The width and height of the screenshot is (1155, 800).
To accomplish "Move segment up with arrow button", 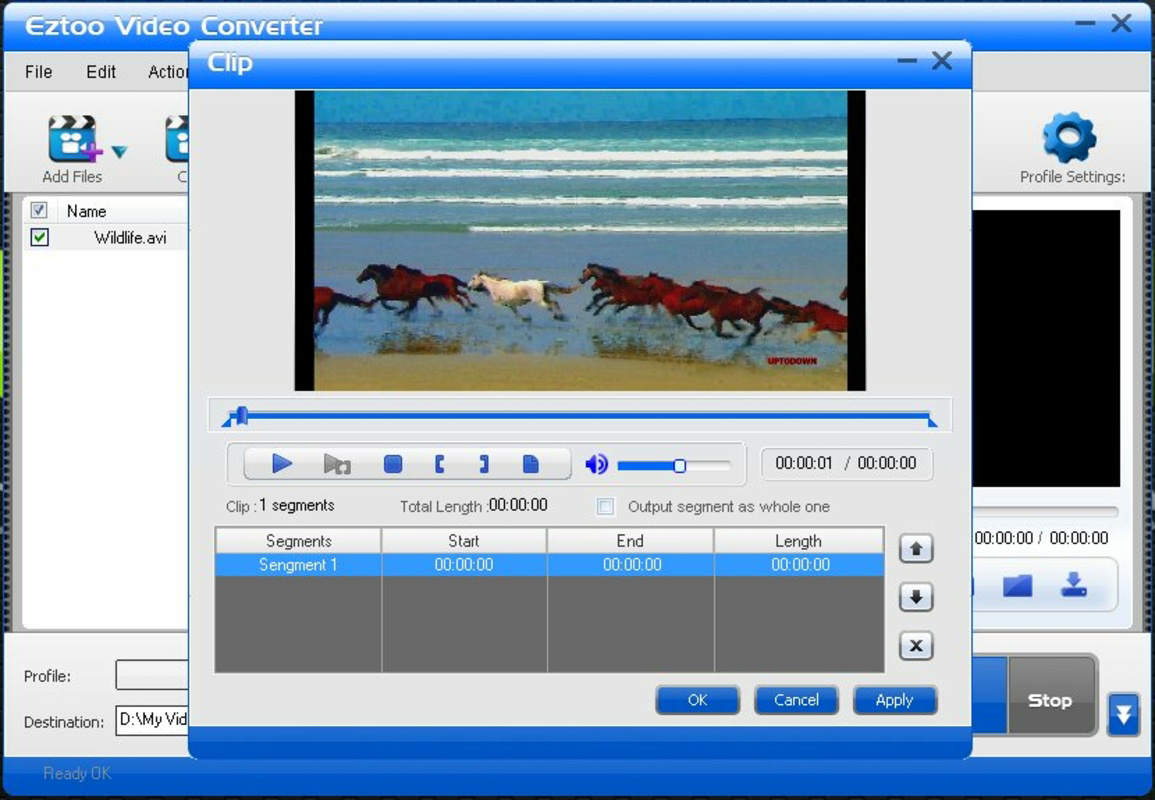I will (916, 549).
